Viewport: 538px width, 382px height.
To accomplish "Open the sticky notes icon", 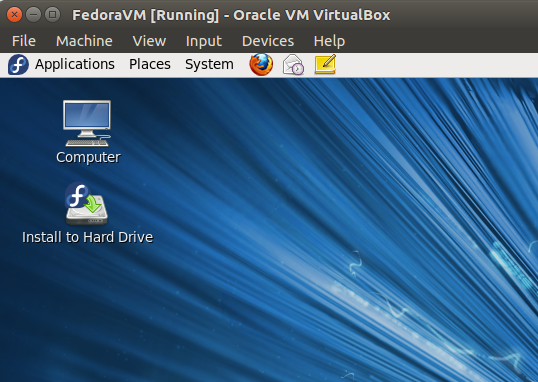I will click(x=325, y=64).
